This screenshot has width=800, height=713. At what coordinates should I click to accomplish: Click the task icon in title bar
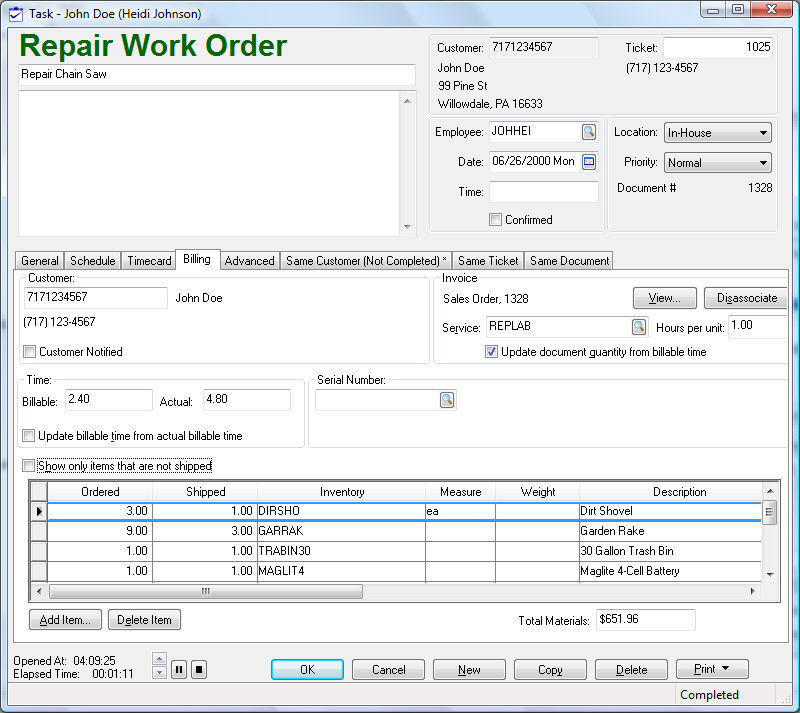(15, 14)
